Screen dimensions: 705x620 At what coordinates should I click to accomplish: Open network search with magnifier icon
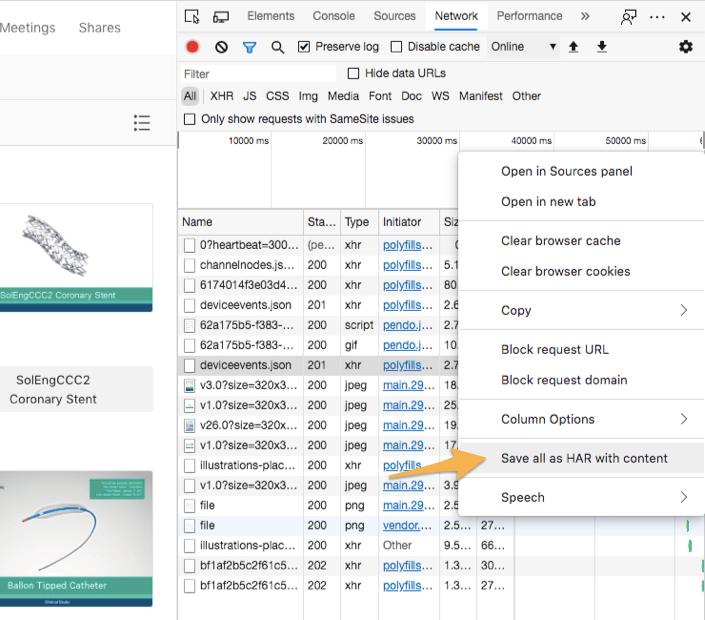[278, 47]
